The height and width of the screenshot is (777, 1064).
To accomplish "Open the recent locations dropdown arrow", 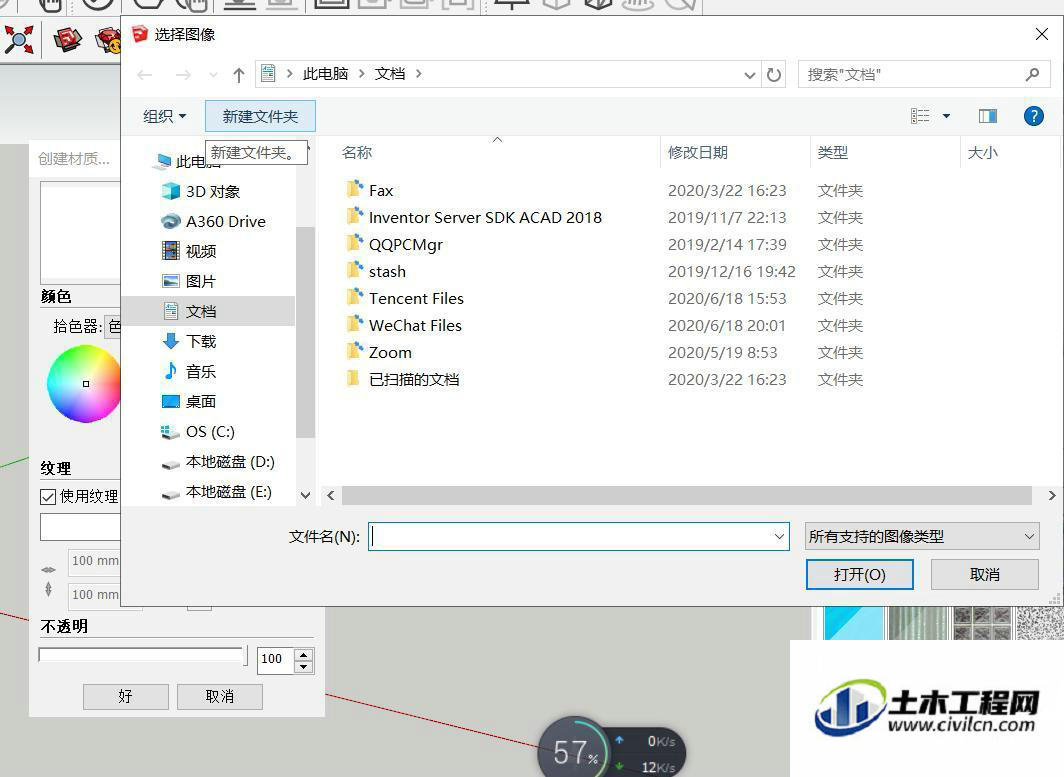I will click(x=214, y=75).
